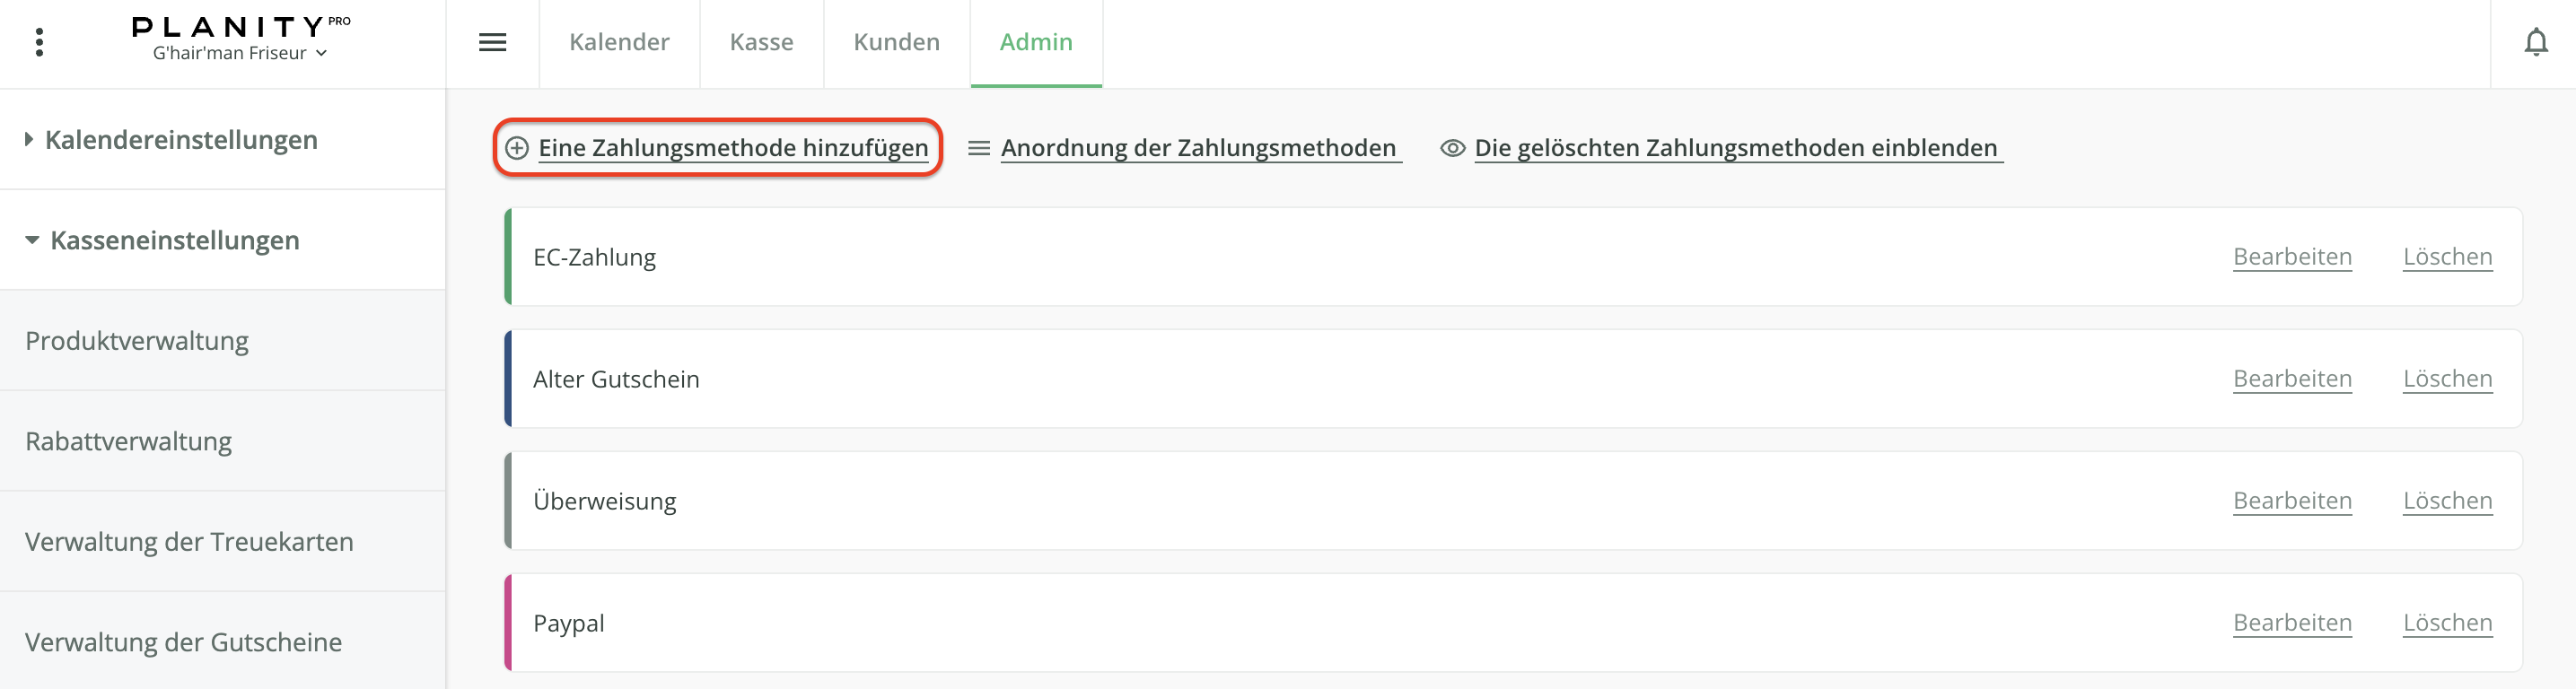Switch to the Kalender tab
The image size is (2576, 689).
coord(619,42)
